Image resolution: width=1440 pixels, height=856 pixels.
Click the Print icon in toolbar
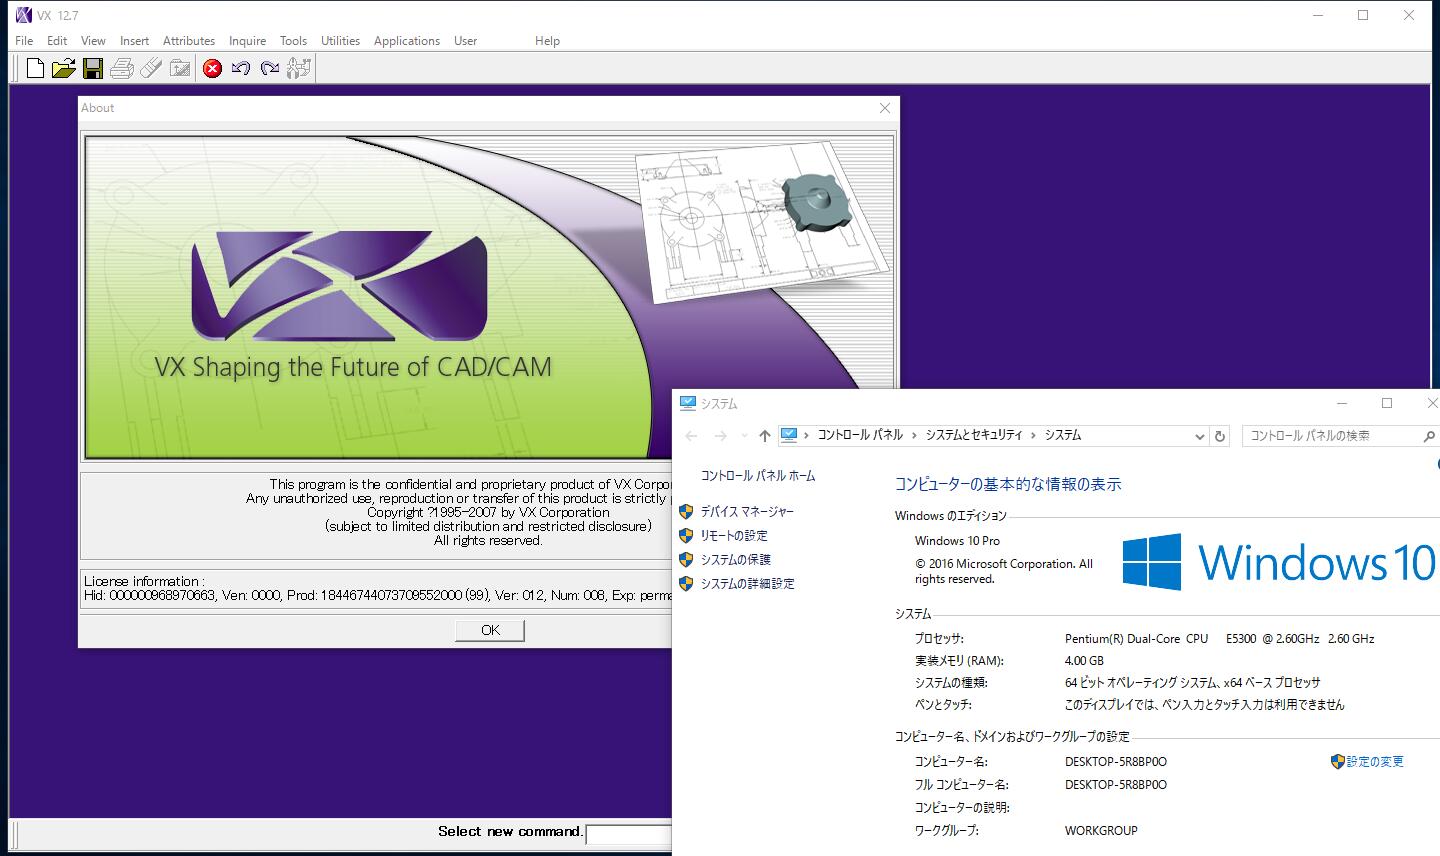click(121, 68)
